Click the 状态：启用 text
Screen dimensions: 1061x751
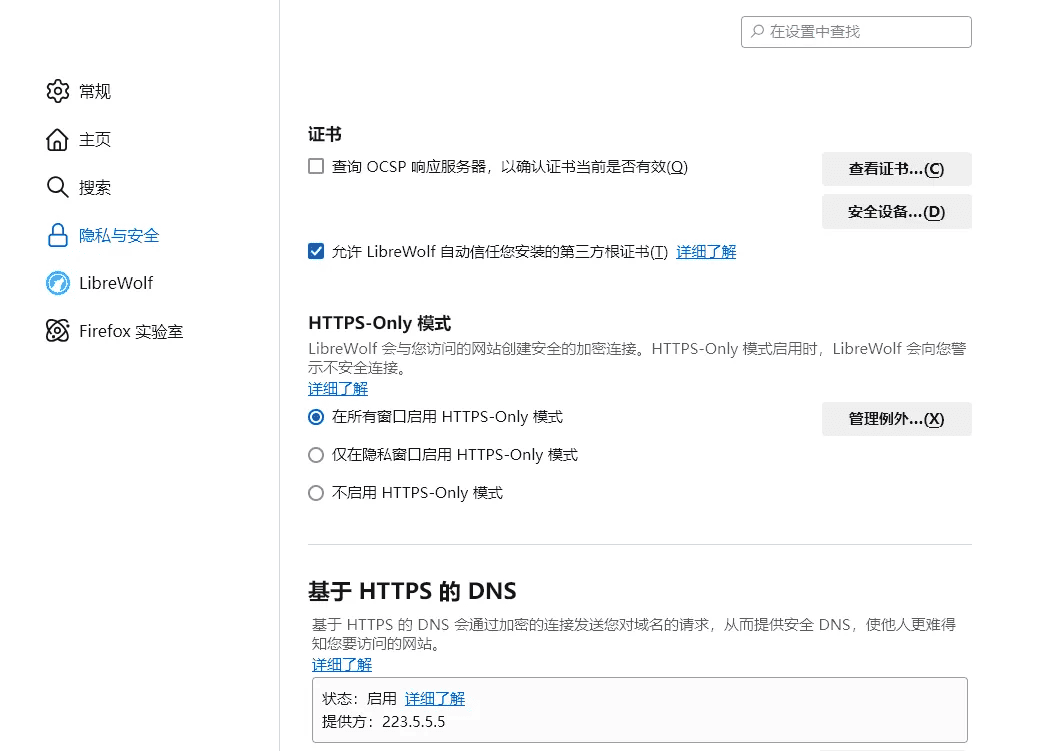tap(359, 698)
